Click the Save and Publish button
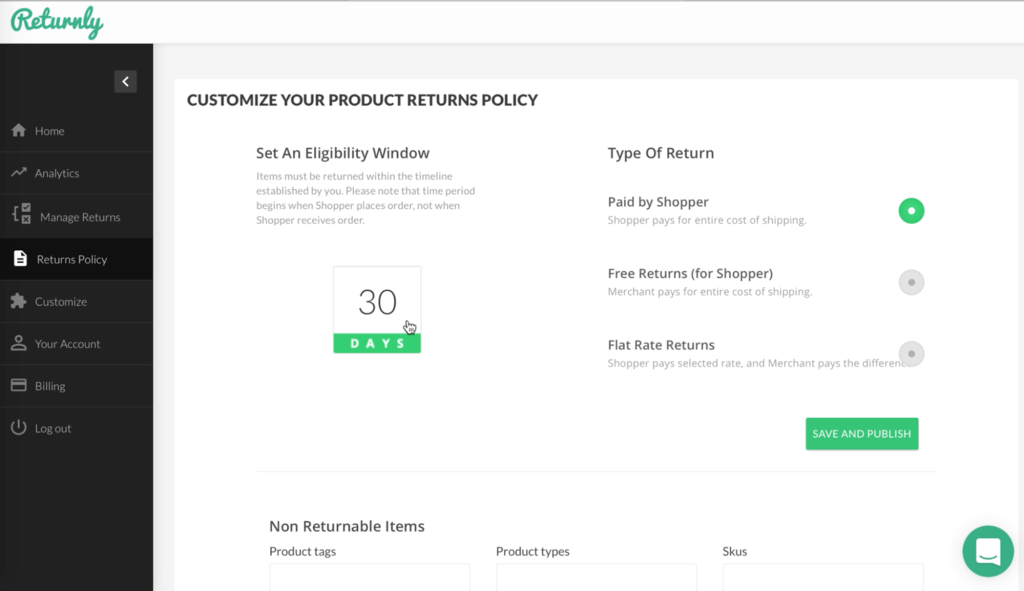This screenshot has width=1024, height=591. click(861, 434)
